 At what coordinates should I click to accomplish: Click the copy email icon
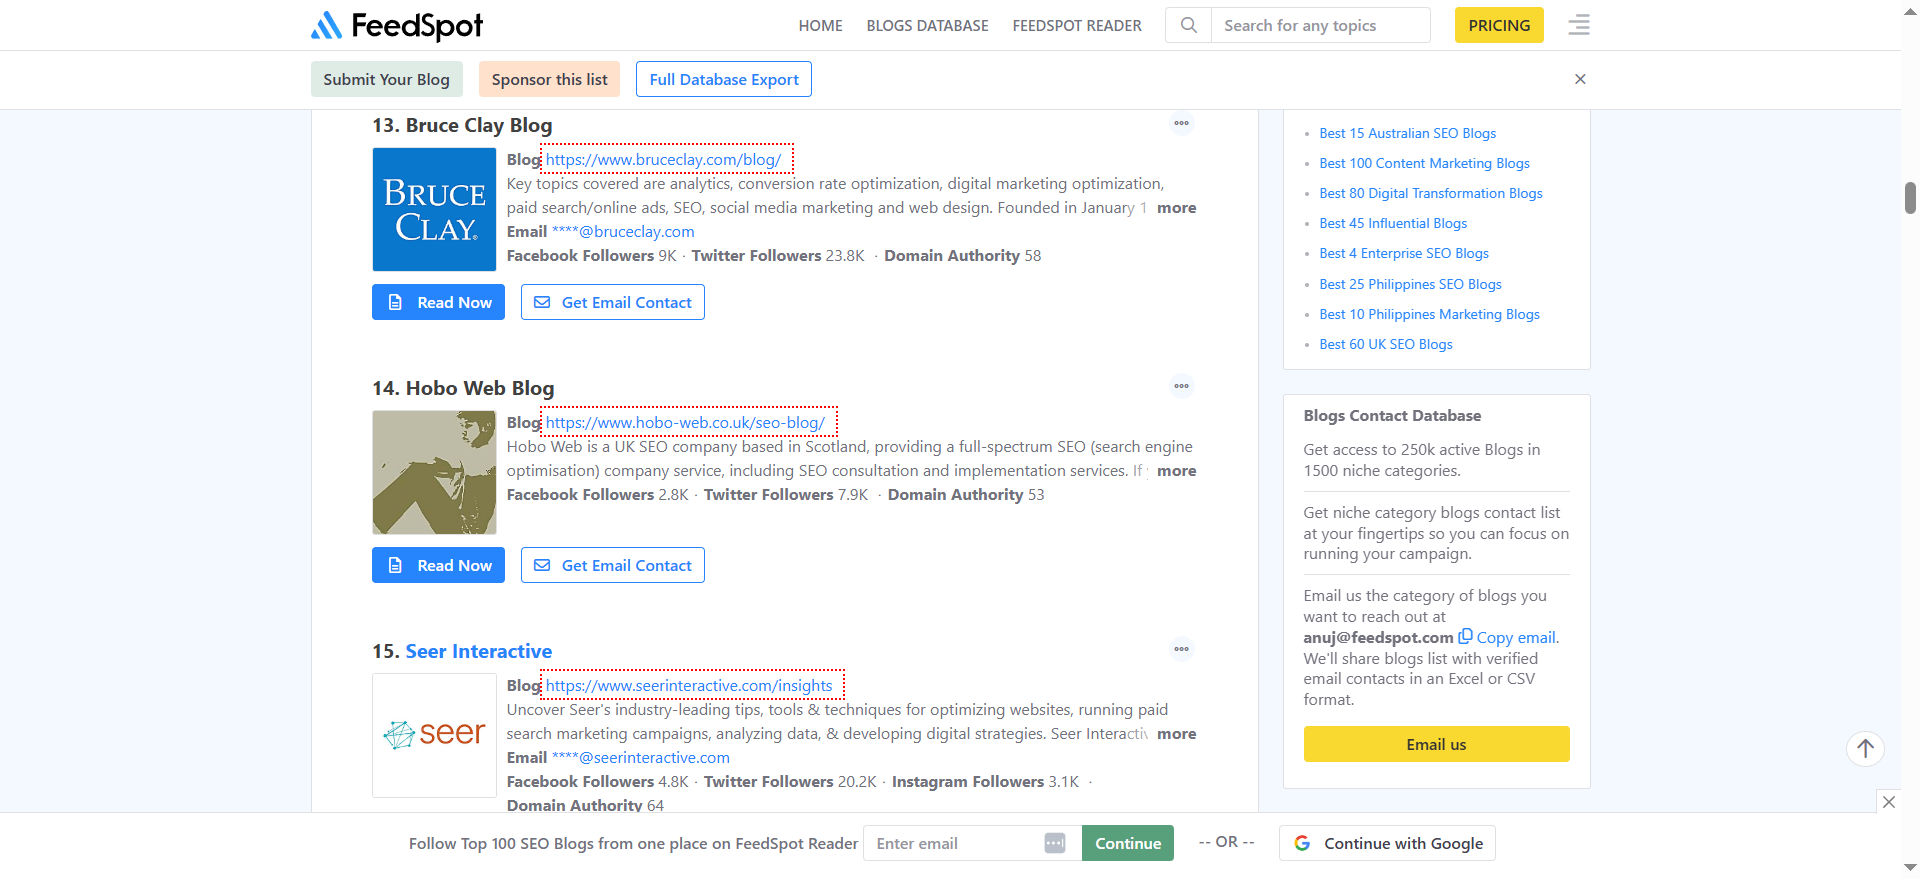[x=1465, y=636]
